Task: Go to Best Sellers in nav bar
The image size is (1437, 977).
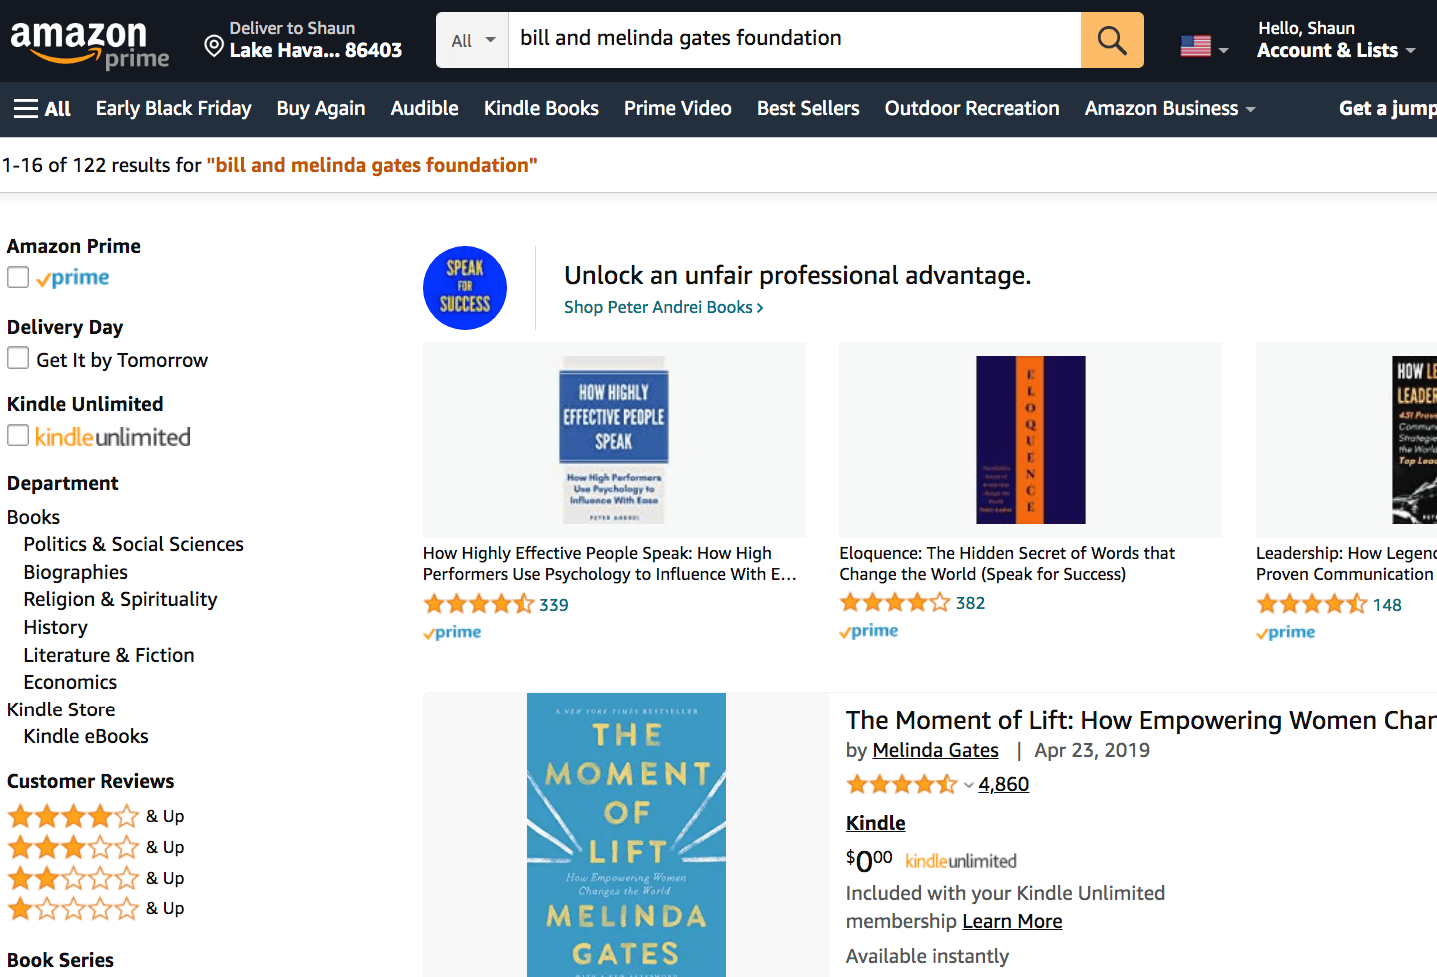Action: point(808,108)
